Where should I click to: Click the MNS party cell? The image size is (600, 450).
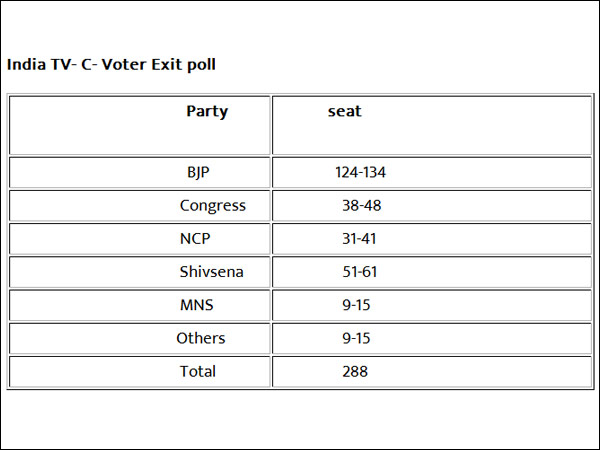tap(197, 305)
